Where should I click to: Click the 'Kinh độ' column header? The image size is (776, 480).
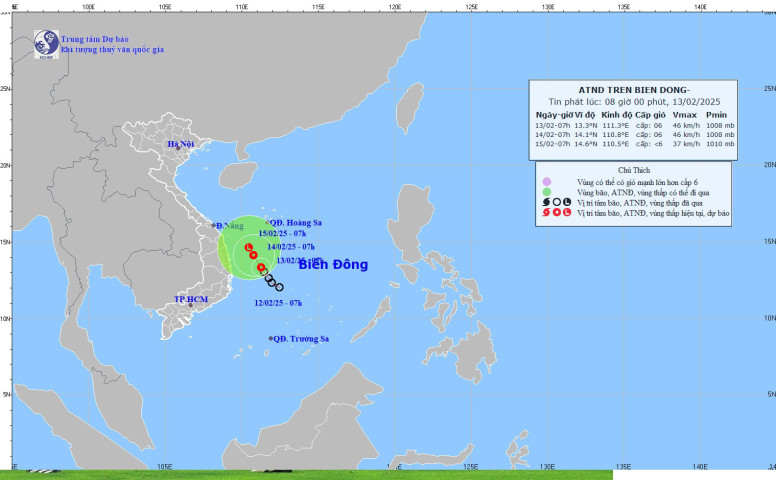click(x=617, y=115)
